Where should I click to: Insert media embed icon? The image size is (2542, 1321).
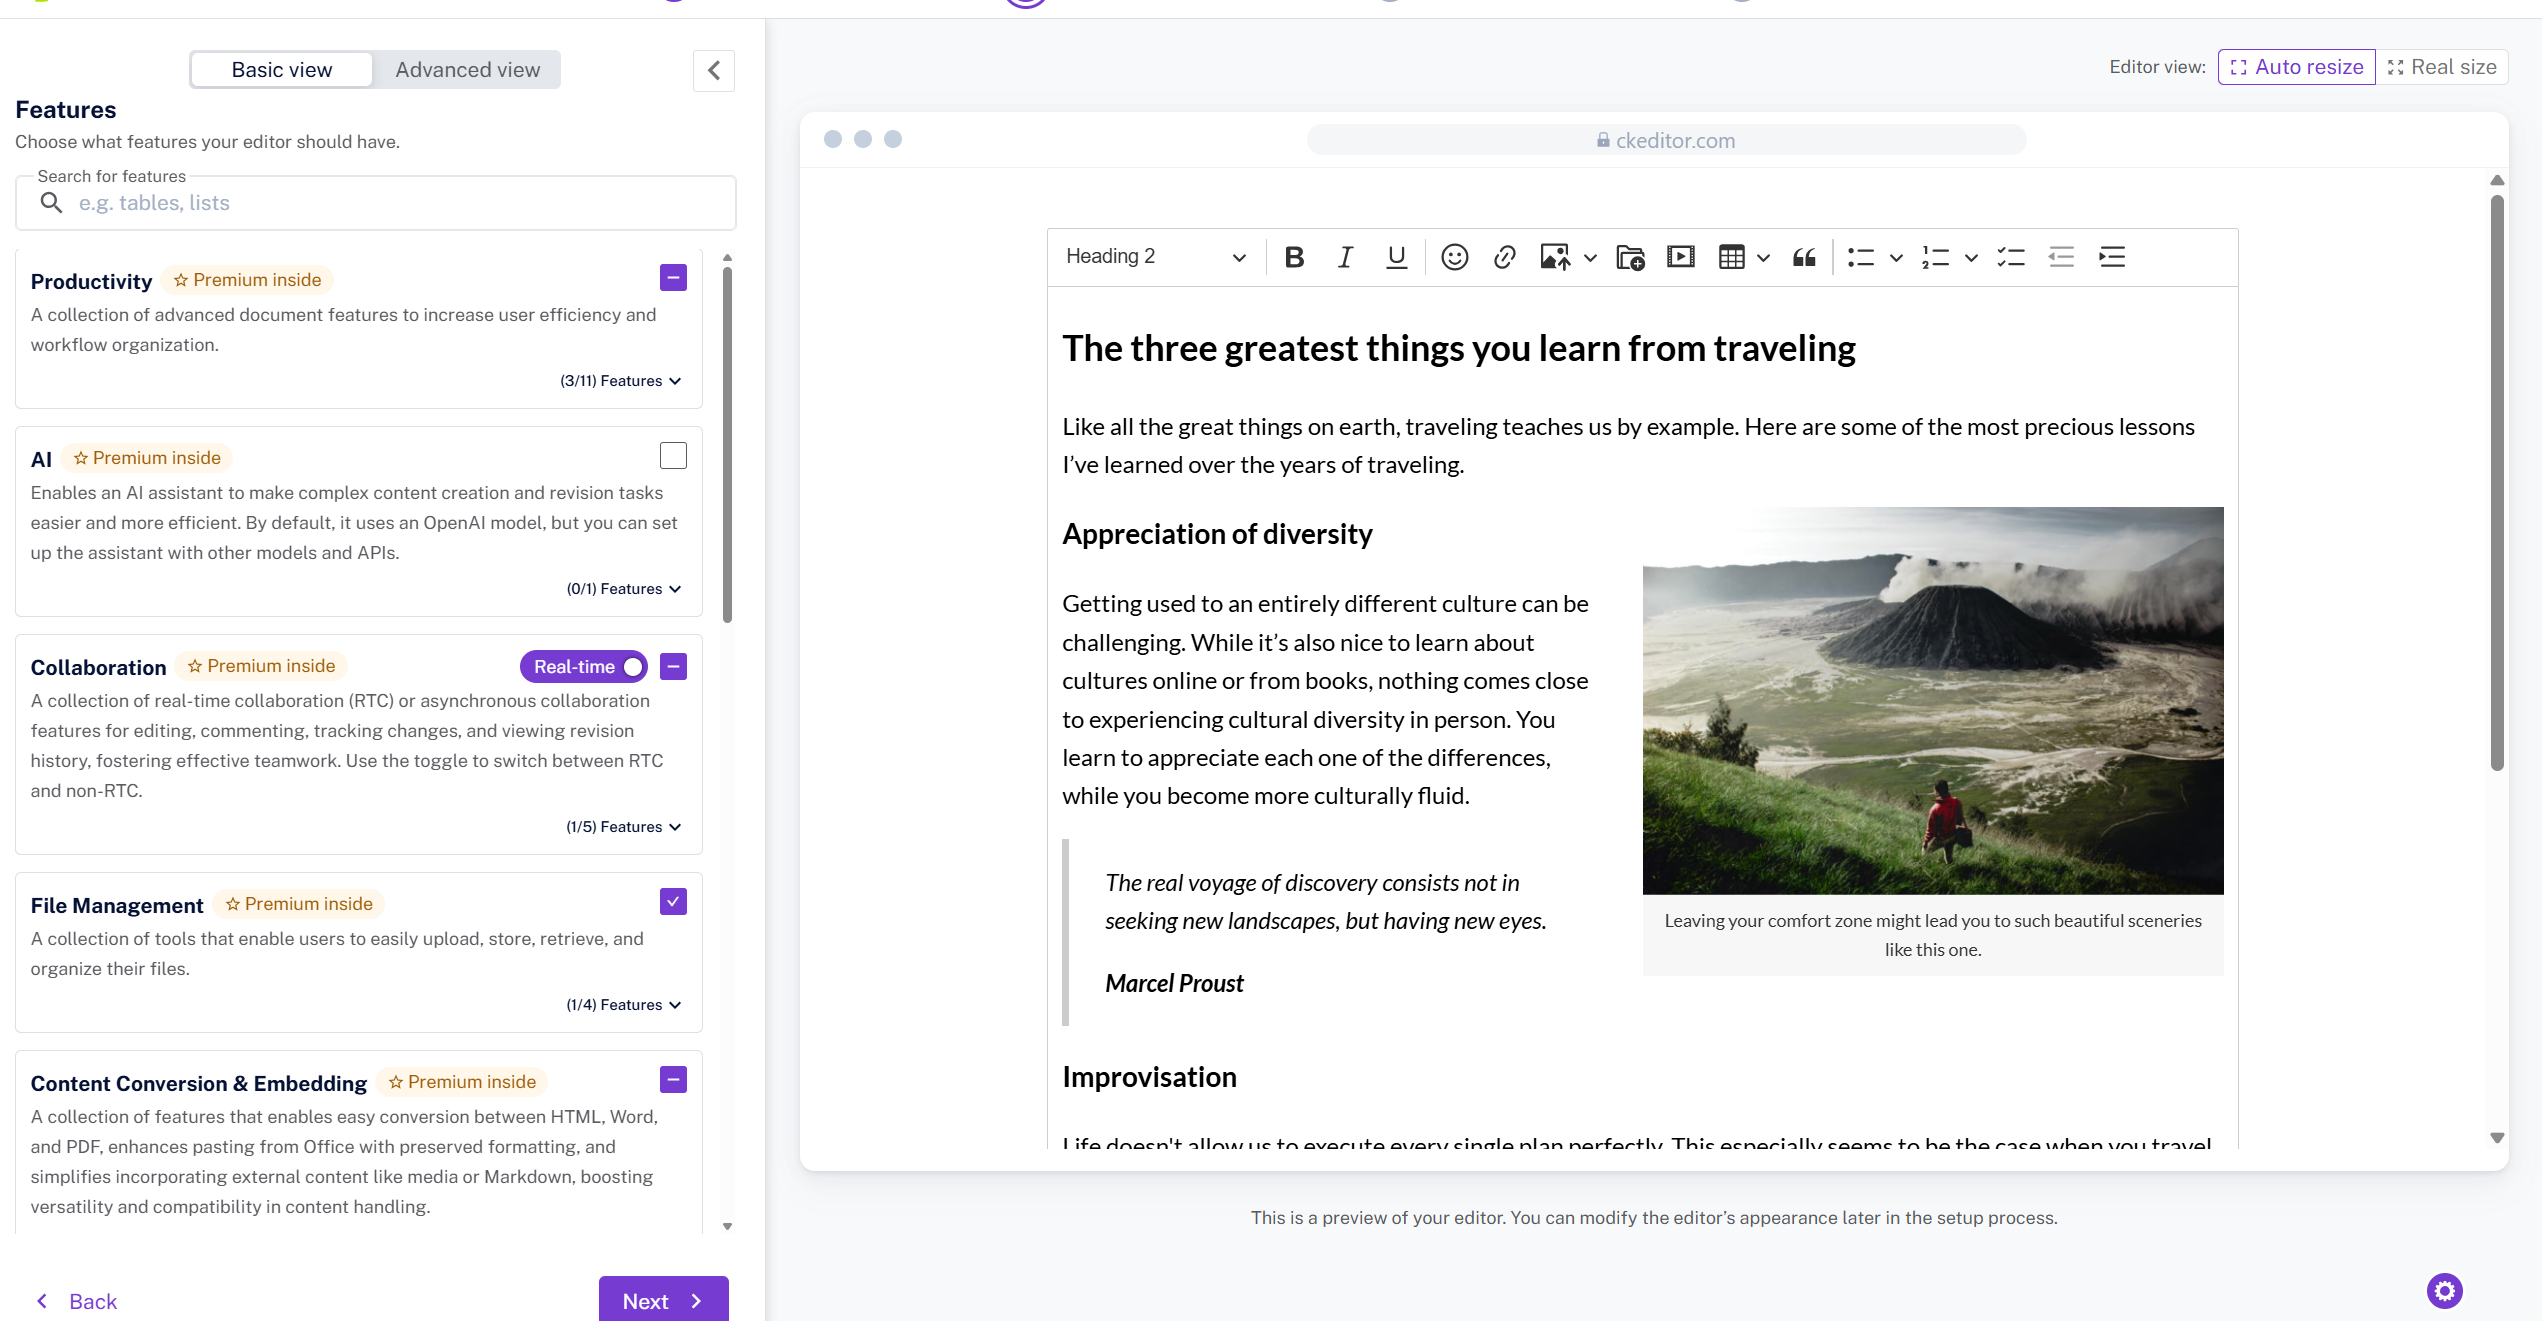1680,257
